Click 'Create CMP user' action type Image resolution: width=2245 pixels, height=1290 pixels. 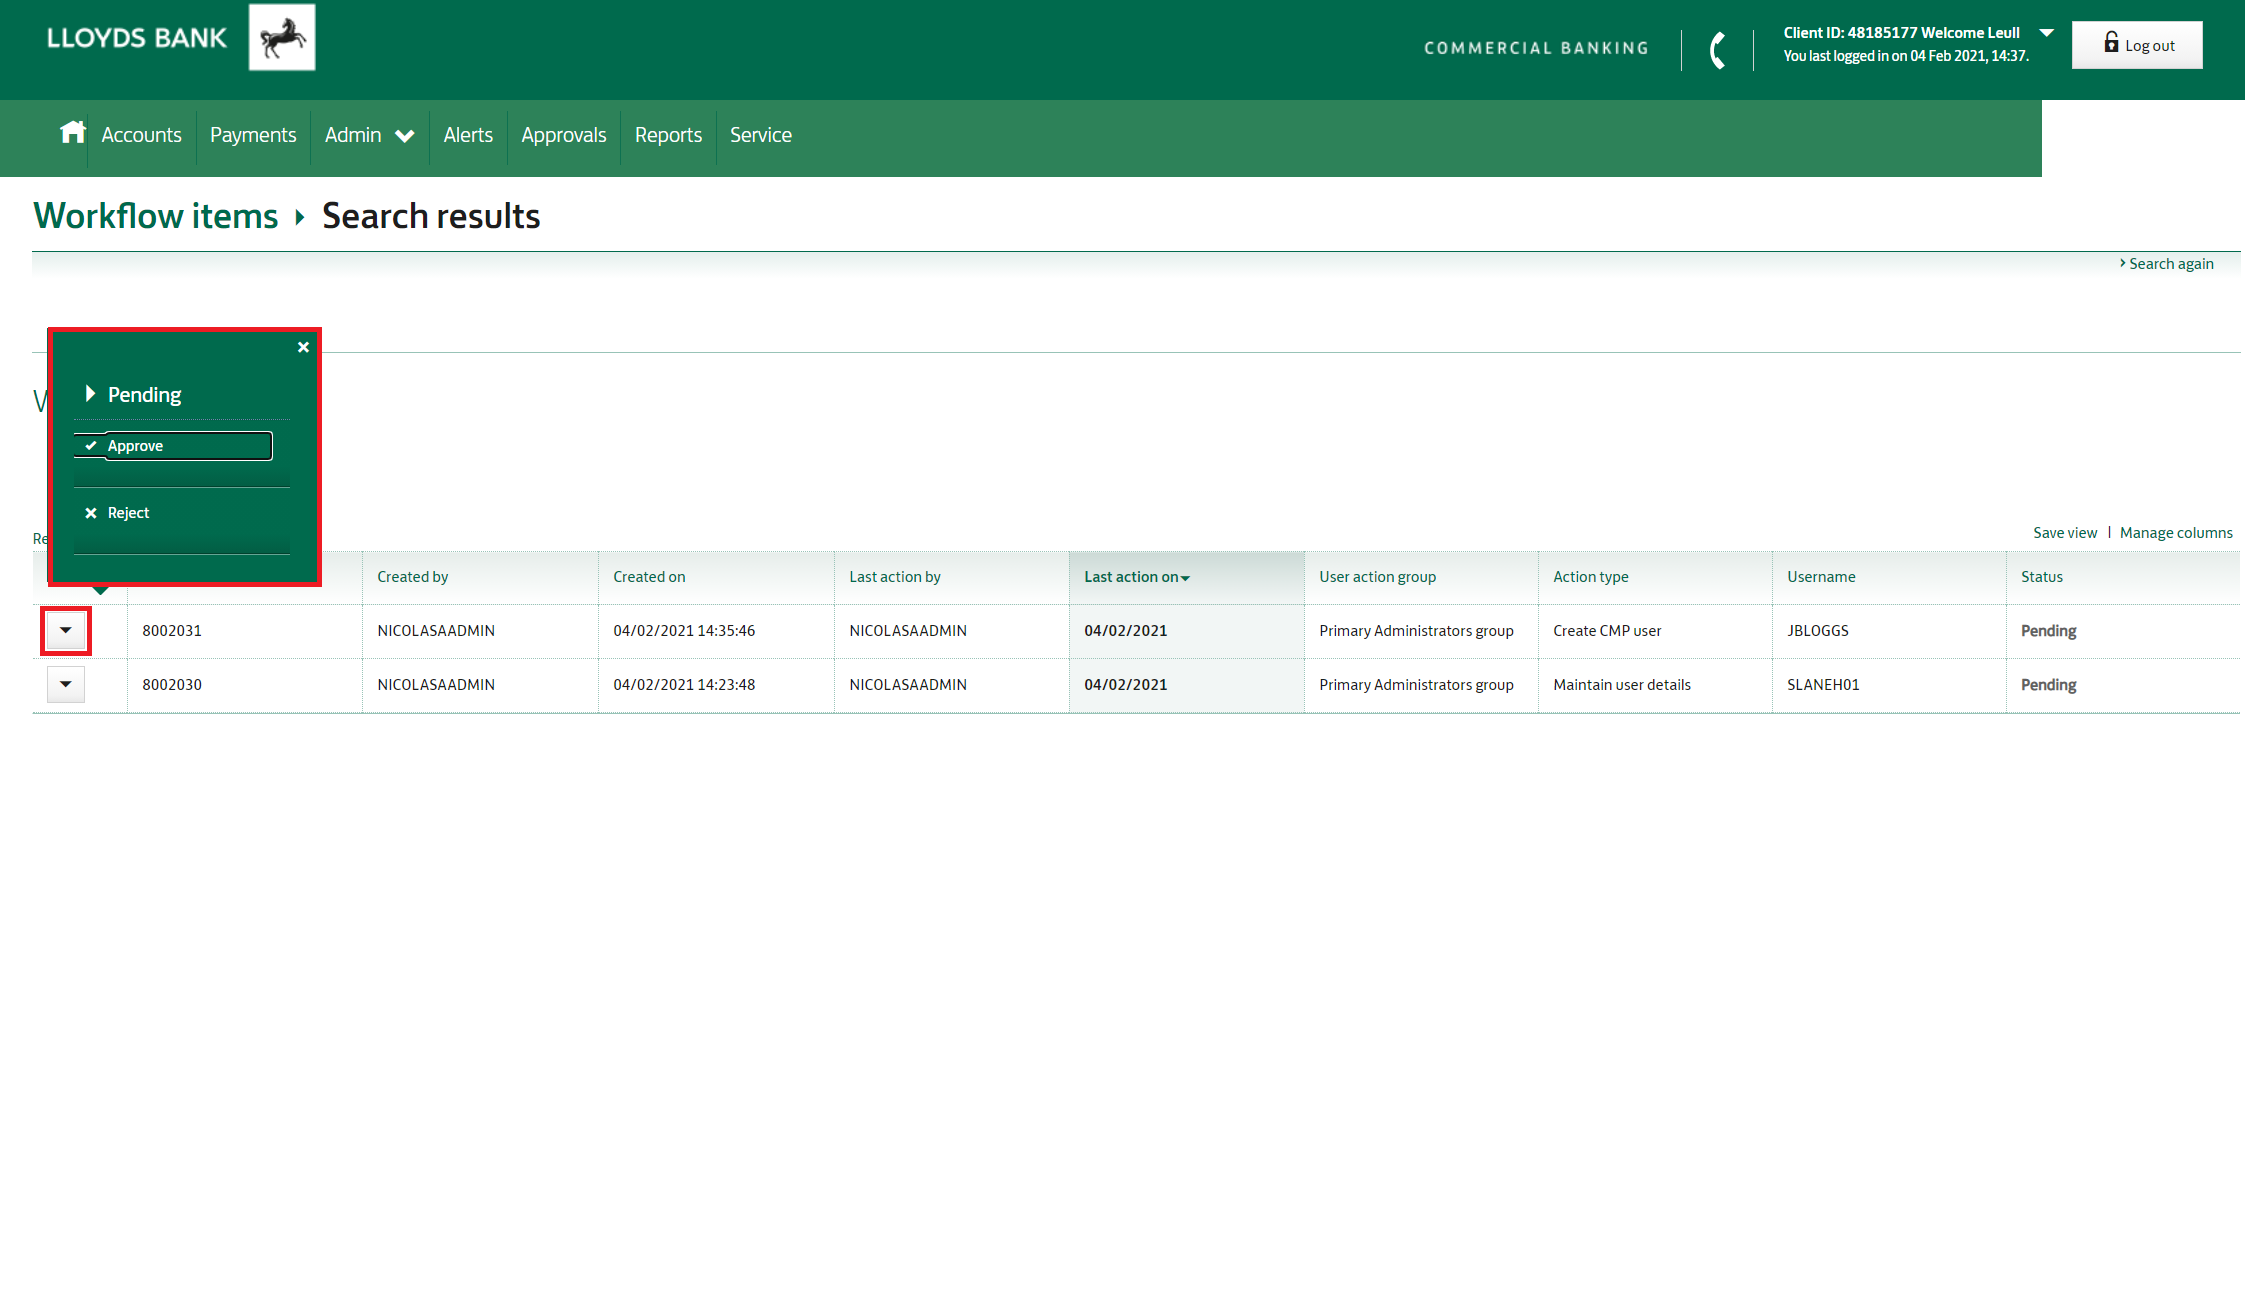point(1607,631)
